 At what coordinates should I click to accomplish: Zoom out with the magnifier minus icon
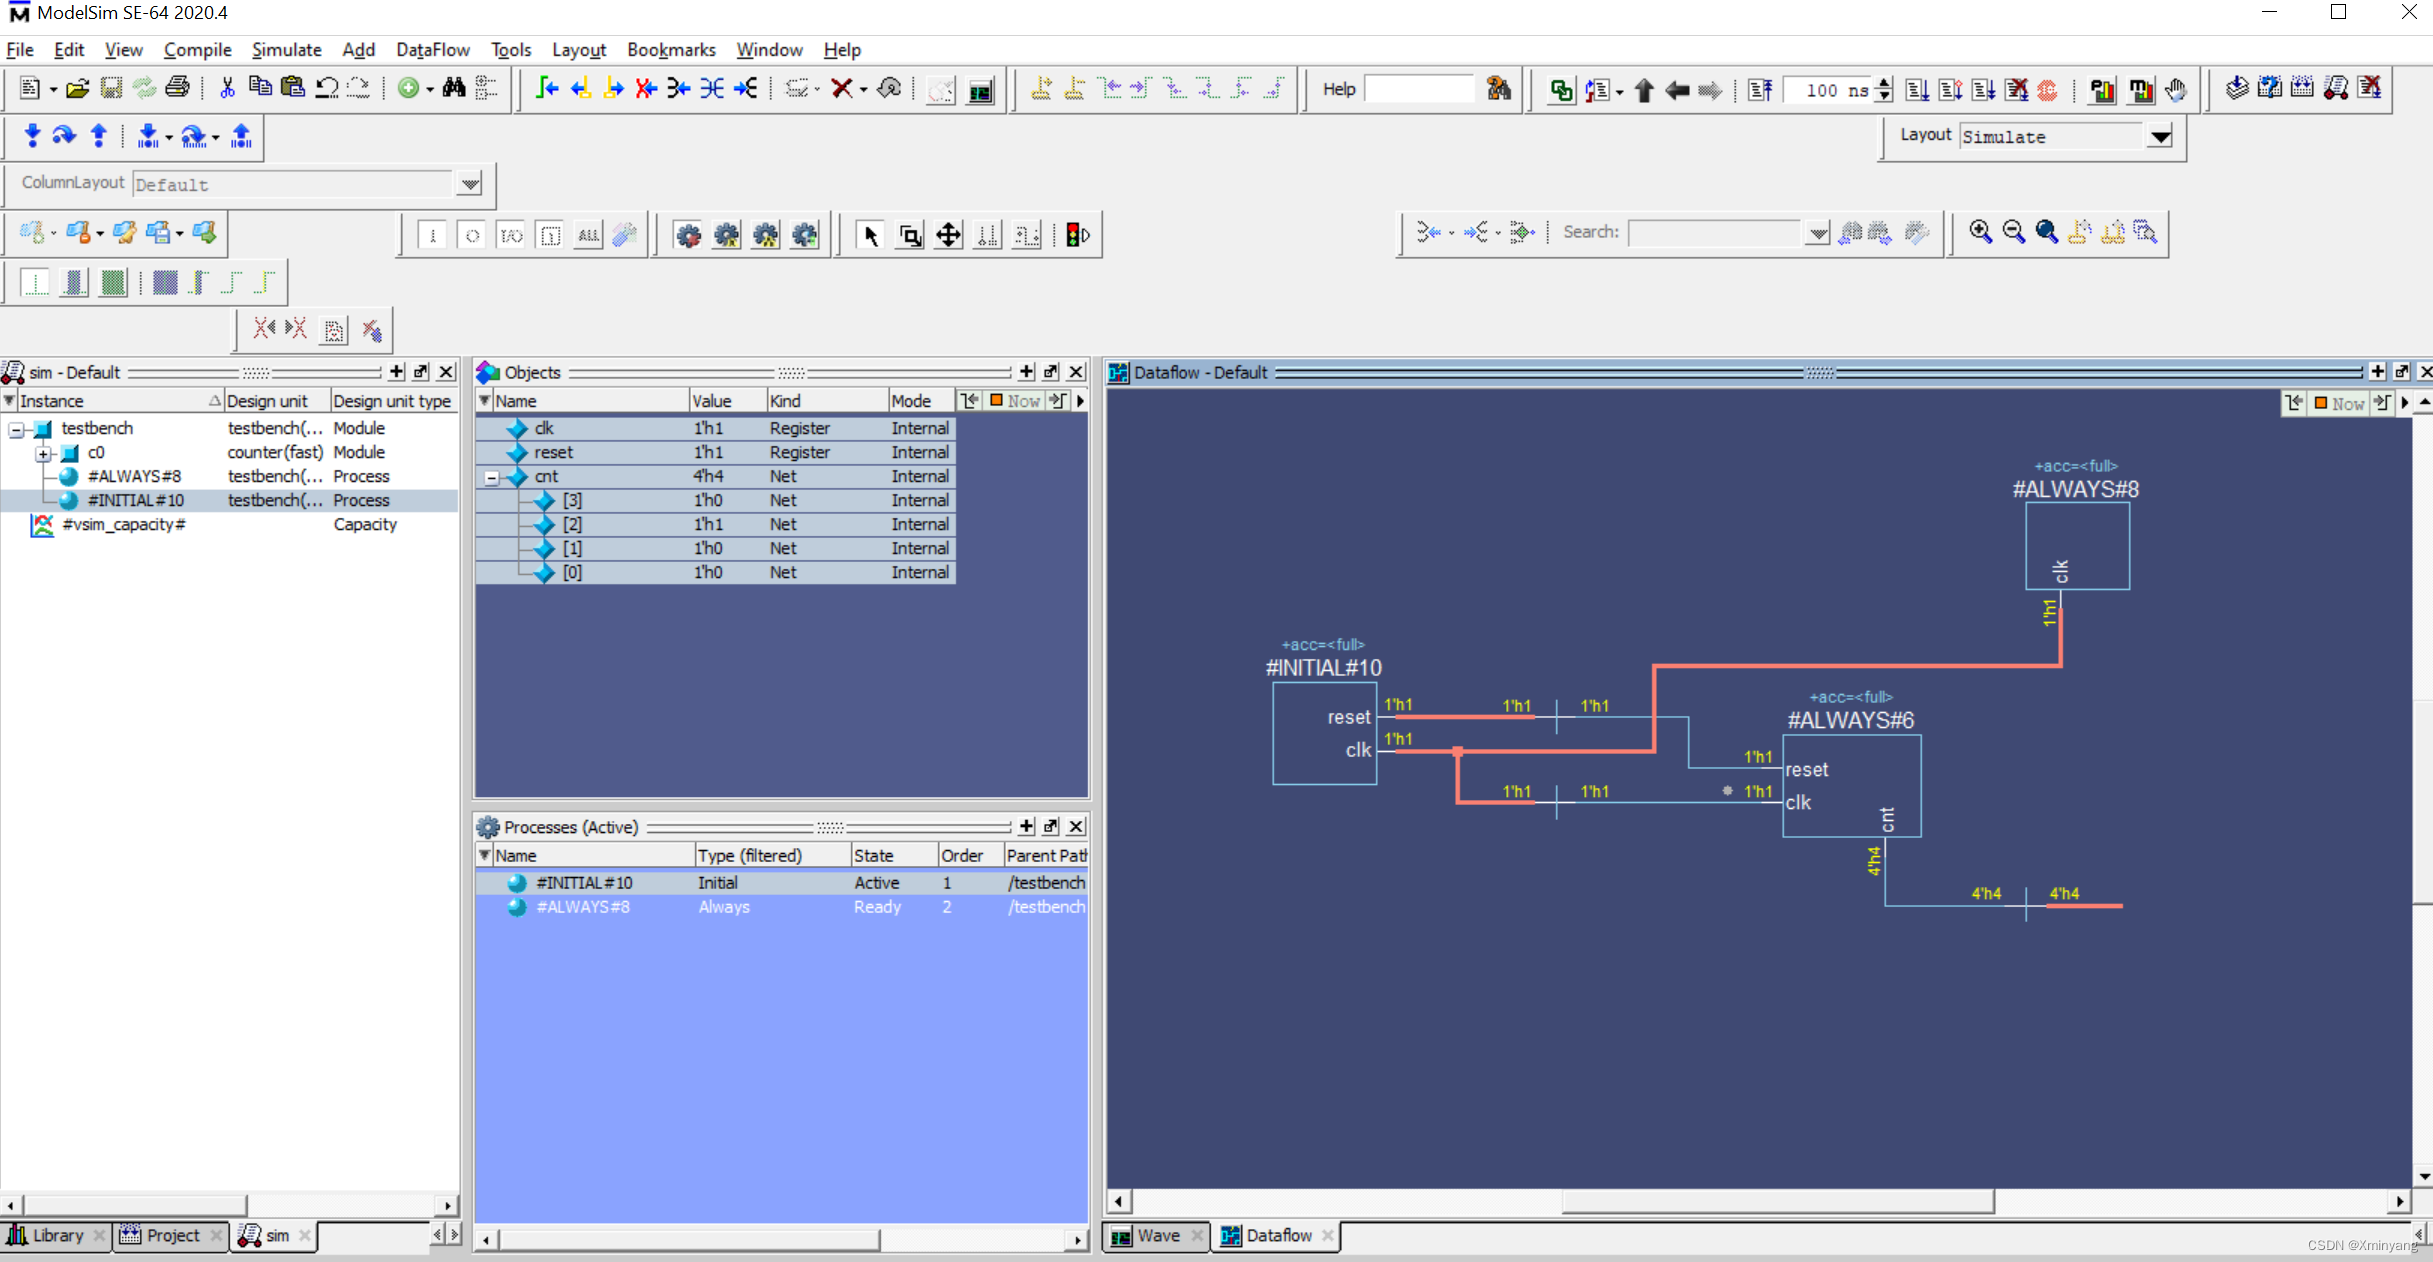(x=2013, y=232)
